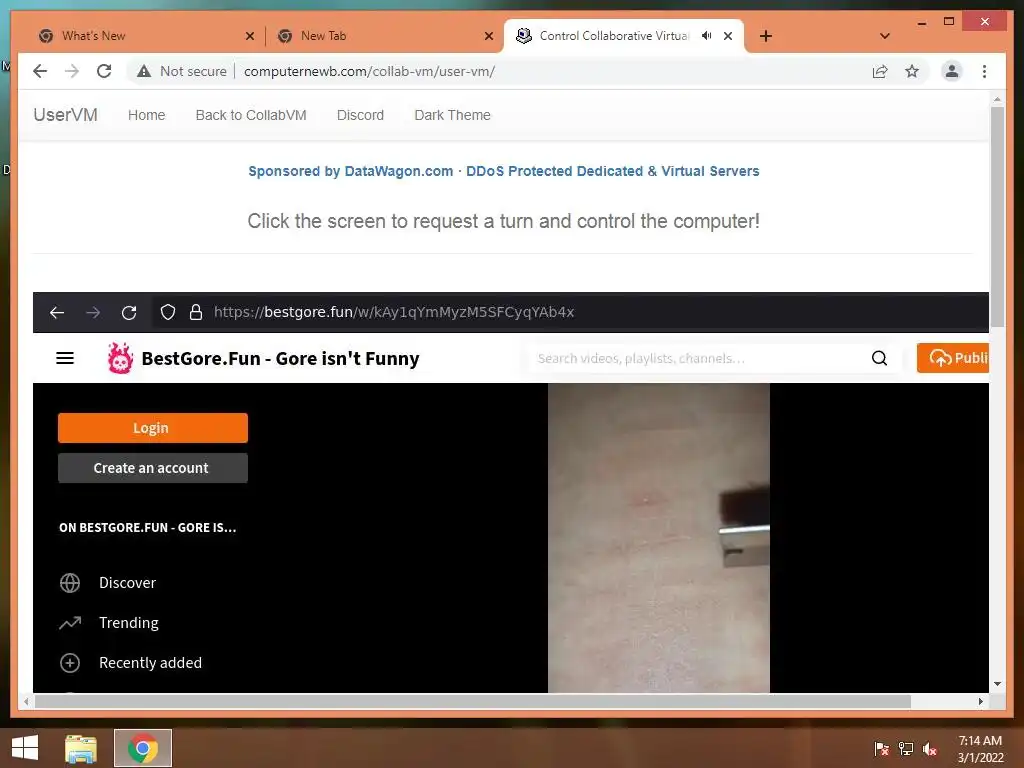Expand the tab search chevron
Screen dimensions: 1024x768
885,36
